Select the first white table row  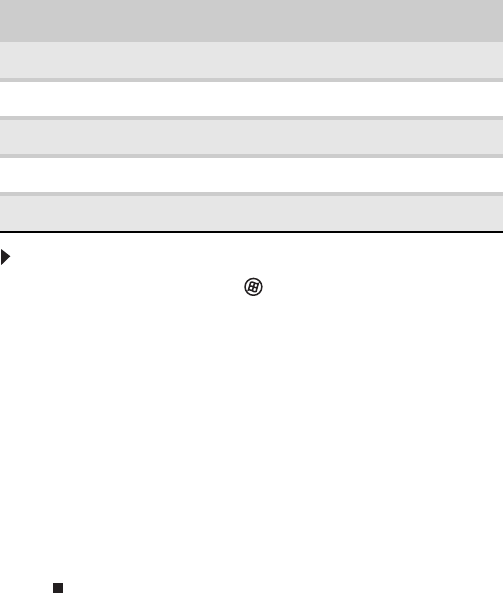[x=252, y=99]
